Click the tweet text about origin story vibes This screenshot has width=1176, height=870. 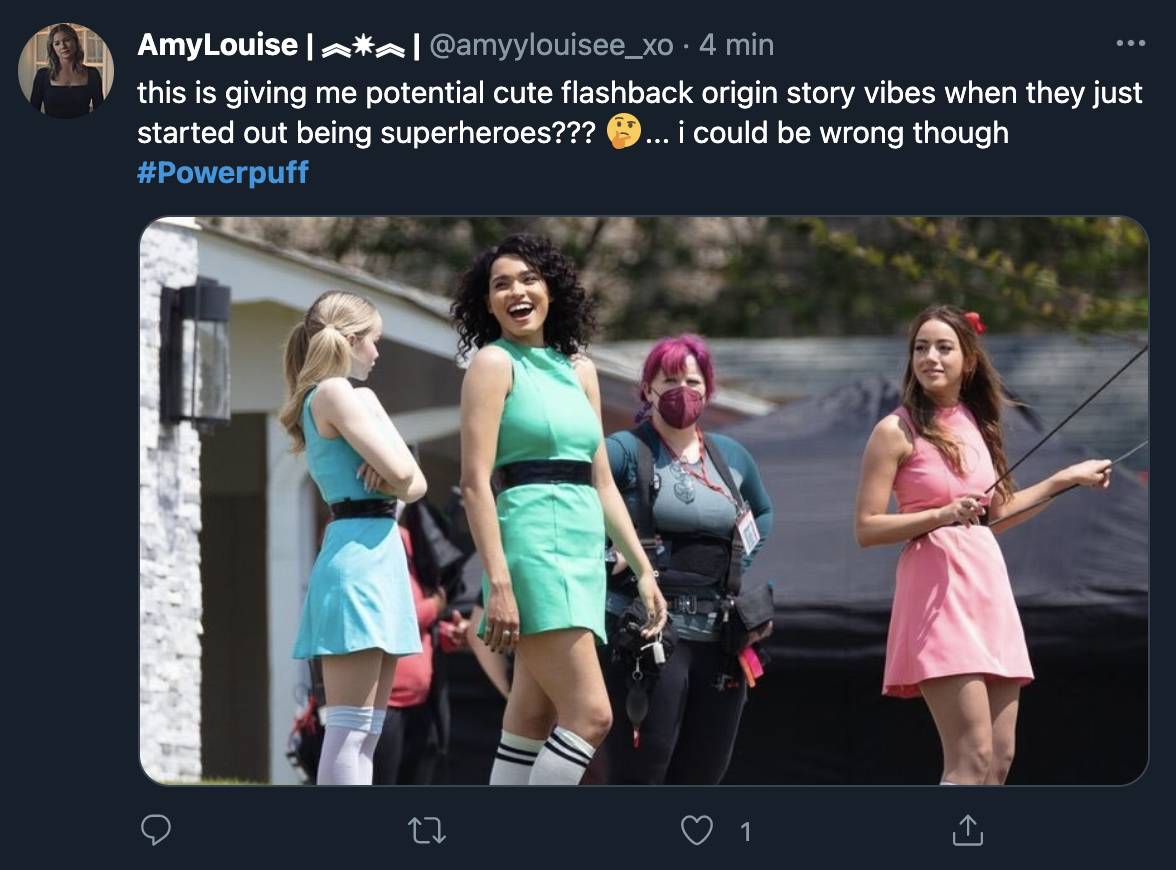click(x=640, y=94)
